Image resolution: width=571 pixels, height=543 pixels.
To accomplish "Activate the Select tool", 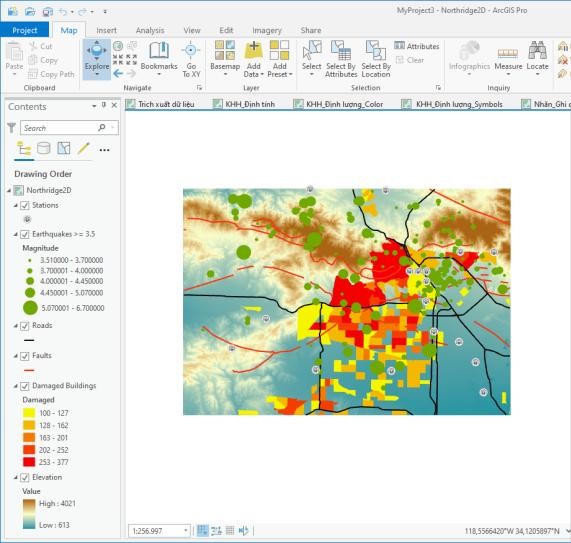I will [x=311, y=58].
